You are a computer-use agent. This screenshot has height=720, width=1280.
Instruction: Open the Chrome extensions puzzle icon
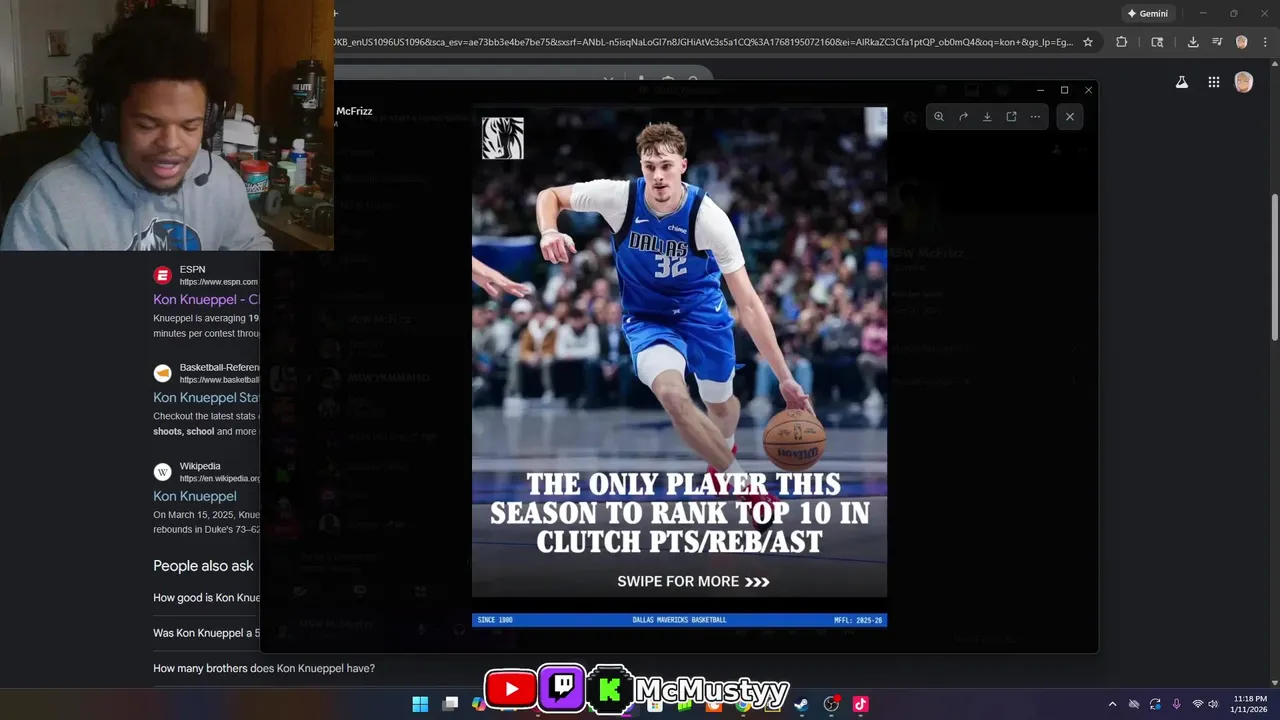point(1121,42)
